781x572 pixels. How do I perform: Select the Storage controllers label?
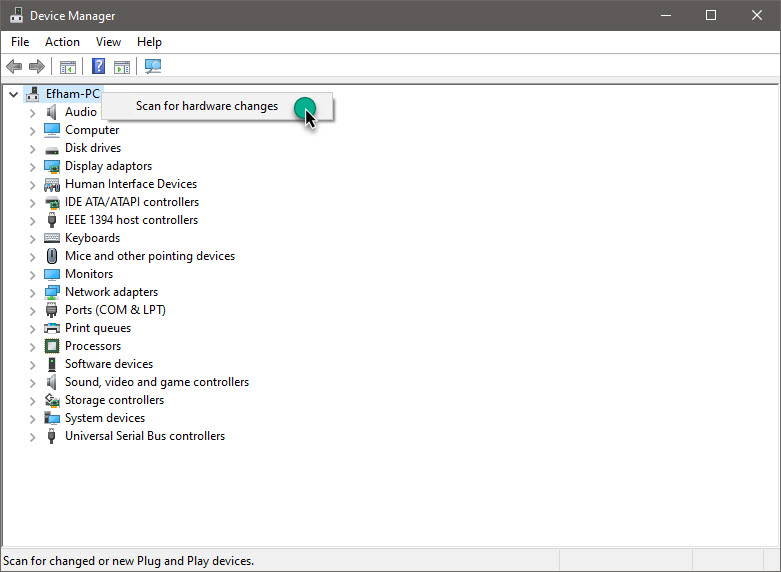pos(115,400)
